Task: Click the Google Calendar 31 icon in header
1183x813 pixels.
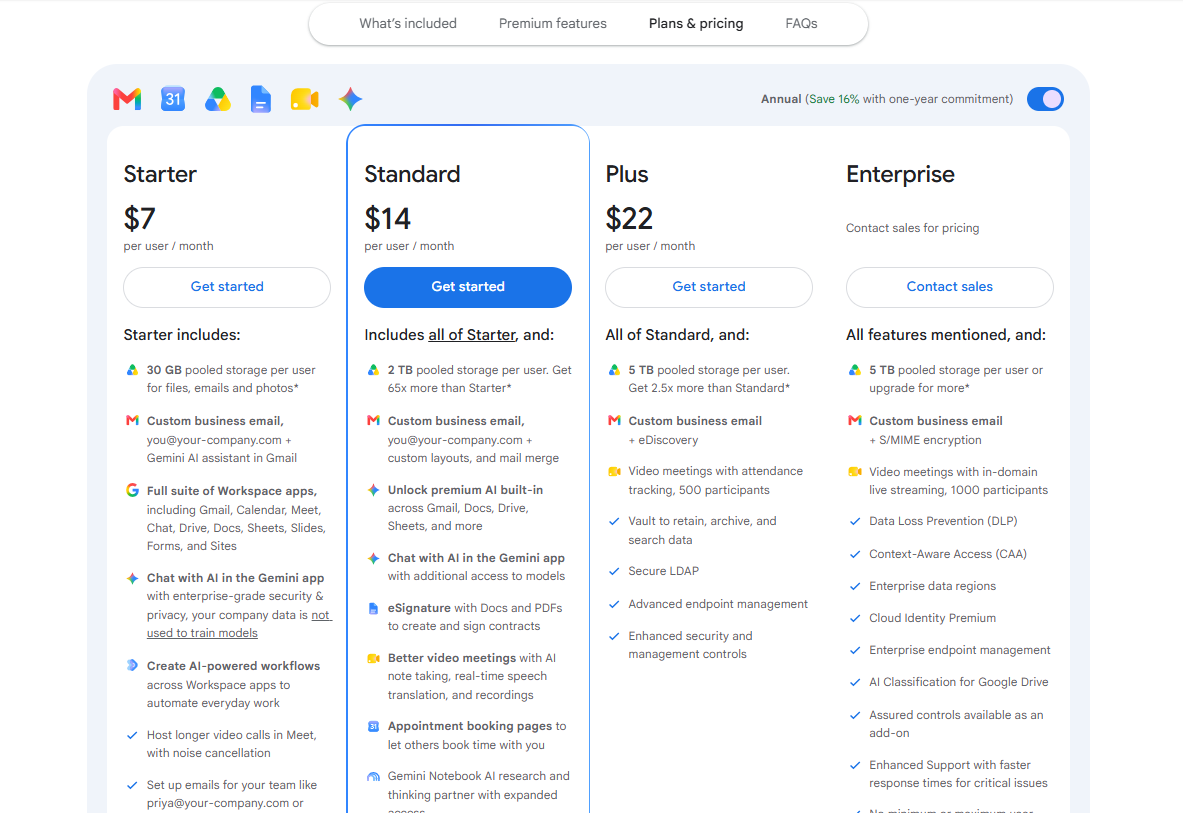Action: click(x=173, y=99)
